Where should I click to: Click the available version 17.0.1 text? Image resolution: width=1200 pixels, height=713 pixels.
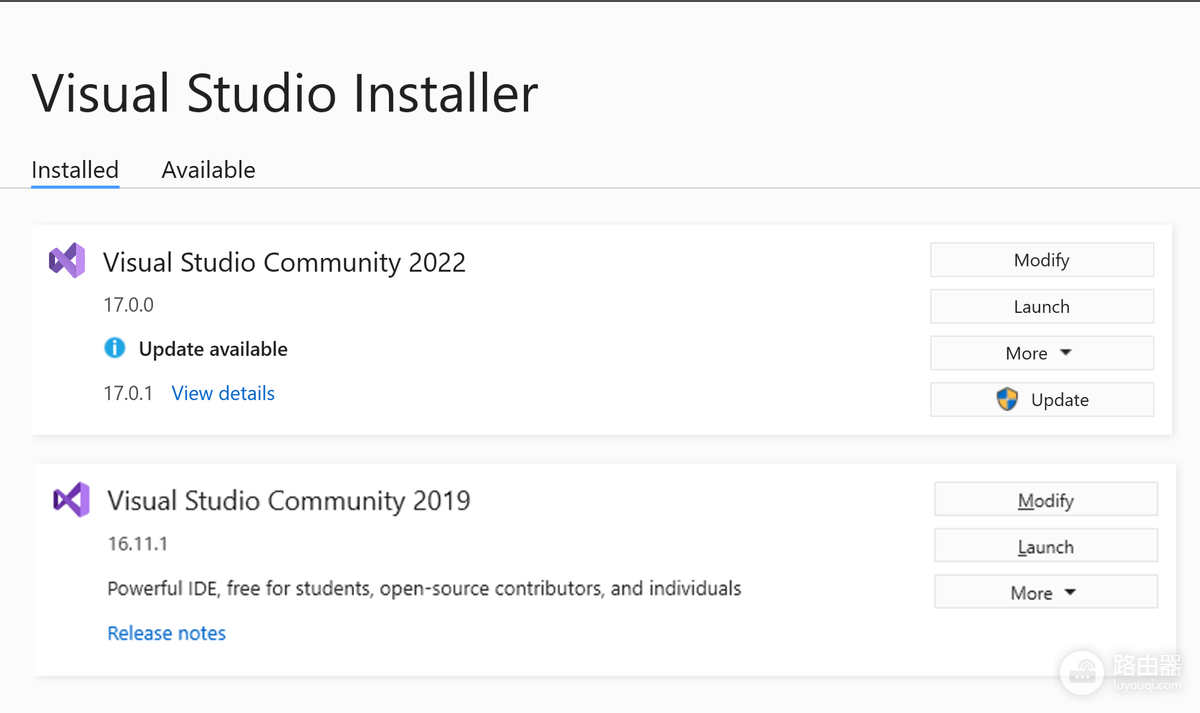(x=128, y=393)
